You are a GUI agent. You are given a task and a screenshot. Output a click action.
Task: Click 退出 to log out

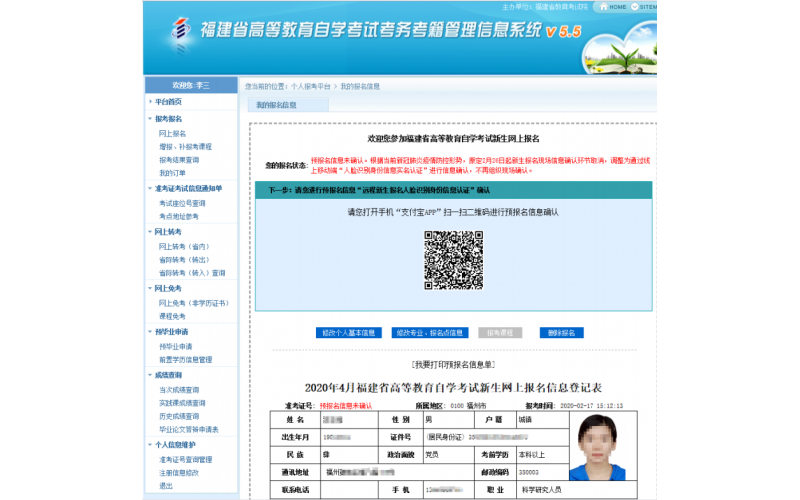[166, 486]
